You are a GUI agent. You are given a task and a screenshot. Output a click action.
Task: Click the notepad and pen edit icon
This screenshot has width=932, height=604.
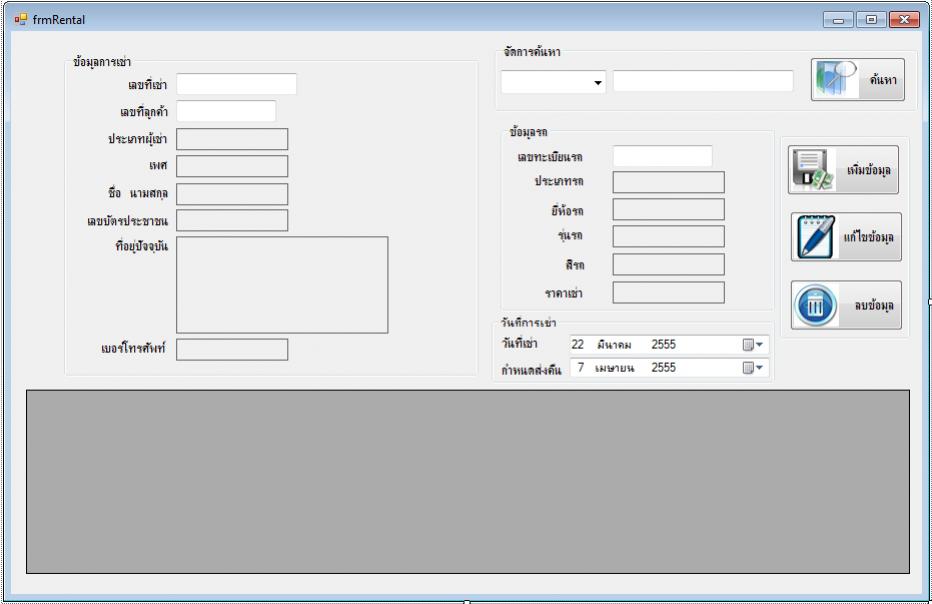pos(816,237)
